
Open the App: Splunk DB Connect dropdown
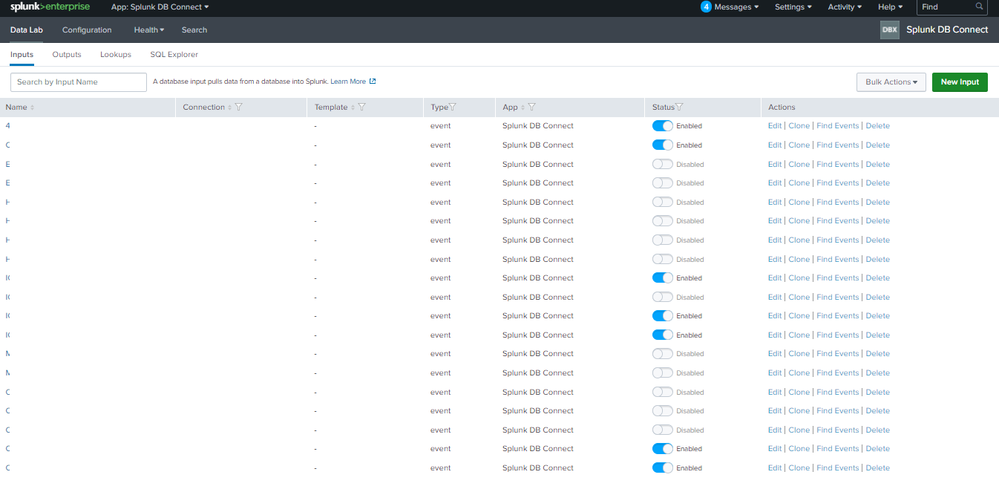pos(160,7)
